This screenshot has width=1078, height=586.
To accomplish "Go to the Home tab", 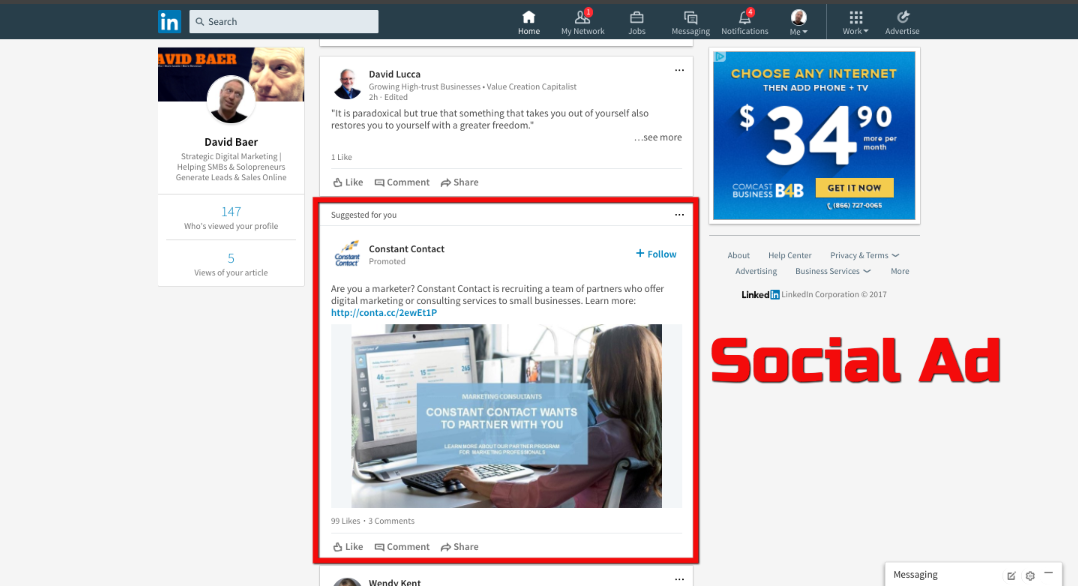I will (528, 21).
